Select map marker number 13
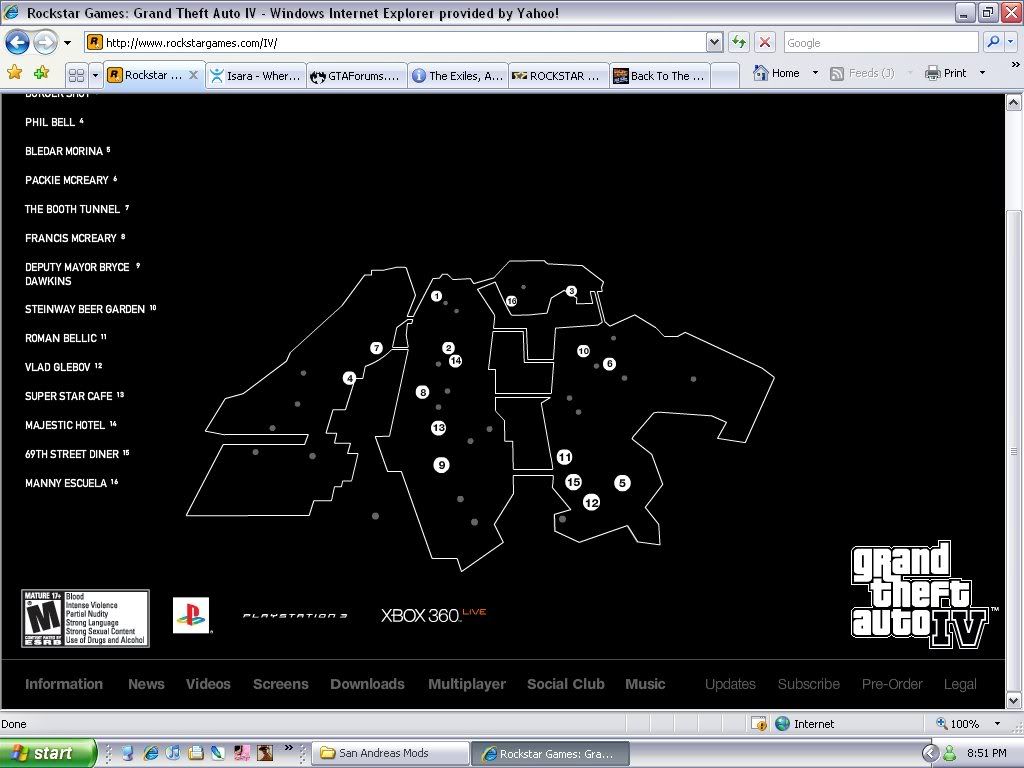Screen dimensions: 1024x768 (x=438, y=428)
